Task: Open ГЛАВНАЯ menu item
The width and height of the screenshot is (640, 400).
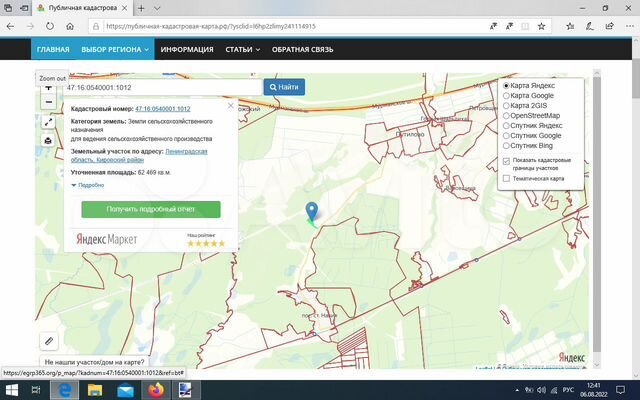Action: [x=53, y=49]
